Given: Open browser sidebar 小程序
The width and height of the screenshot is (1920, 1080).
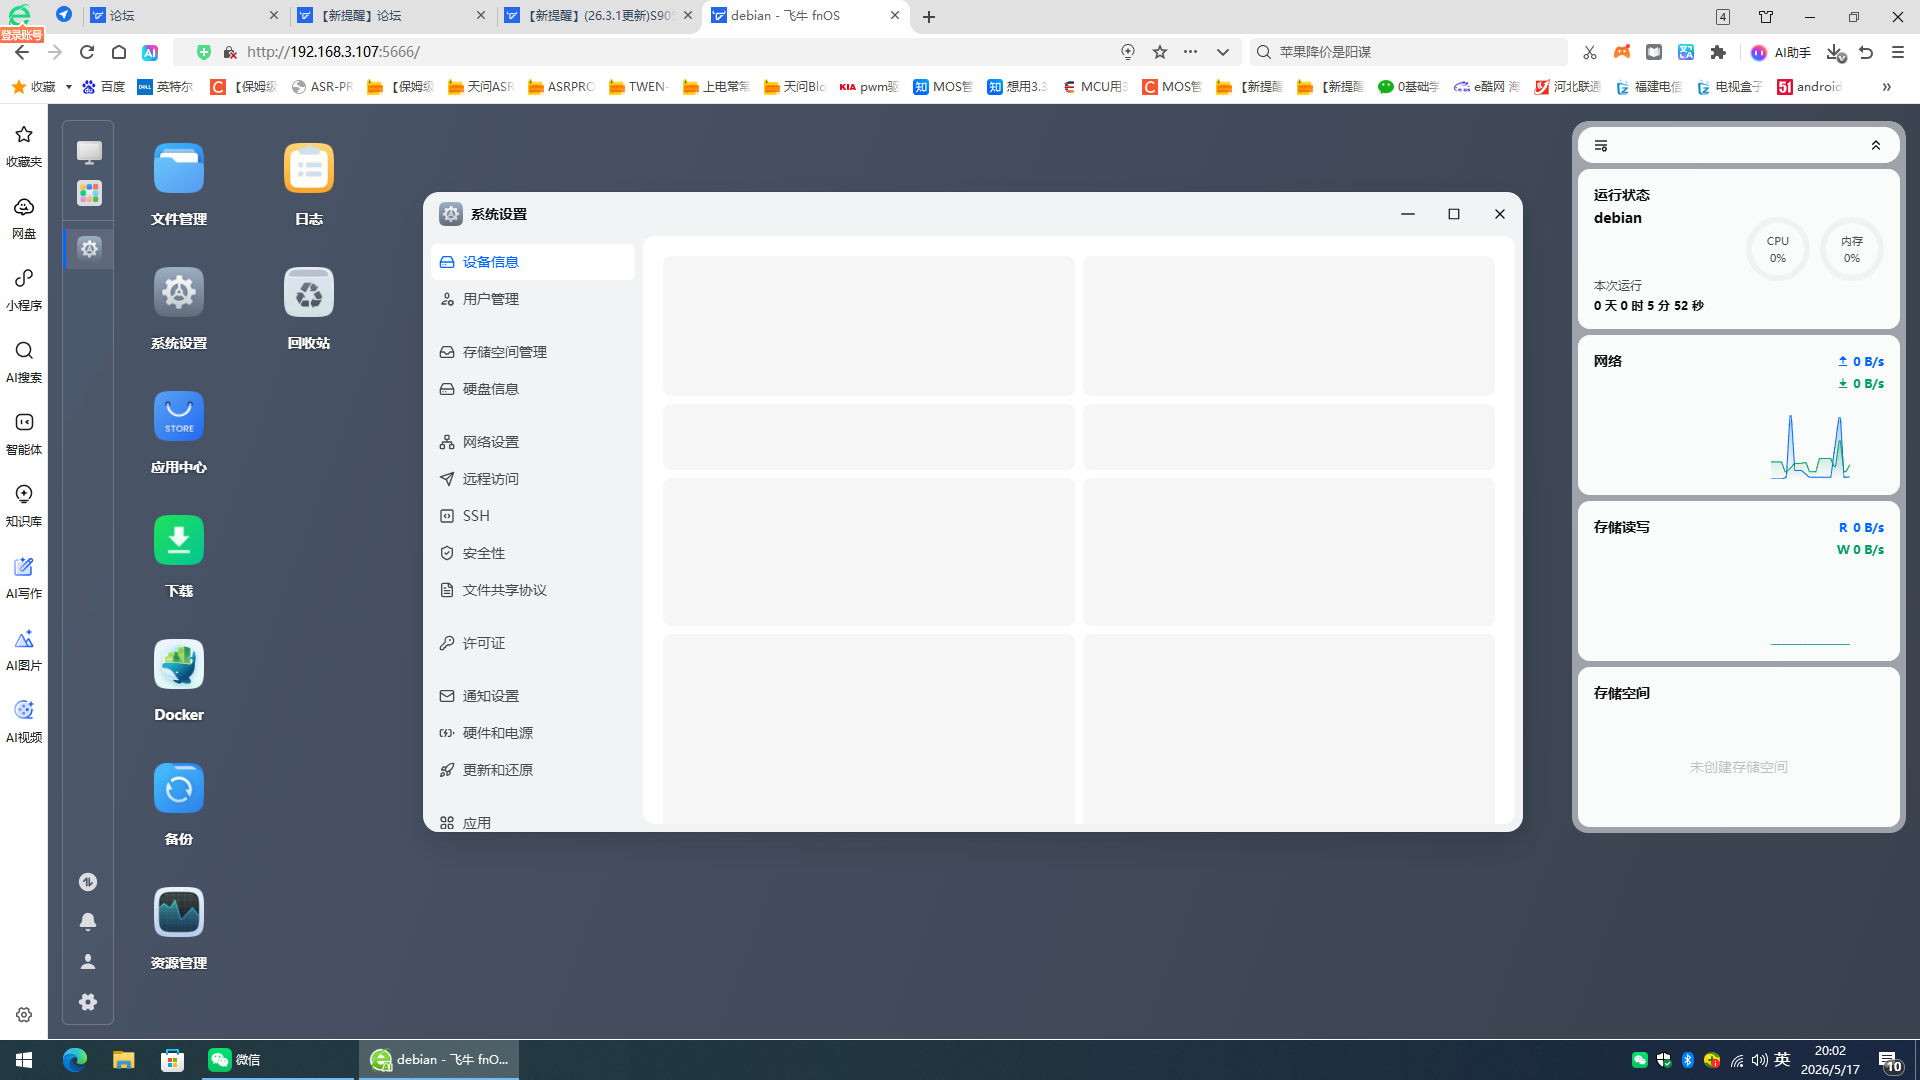Looking at the screenshot, I should tap(24, 290).
